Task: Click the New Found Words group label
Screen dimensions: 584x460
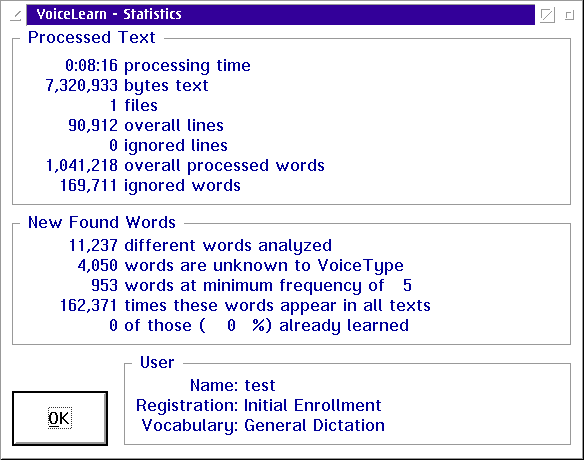Action: (102, 222)
